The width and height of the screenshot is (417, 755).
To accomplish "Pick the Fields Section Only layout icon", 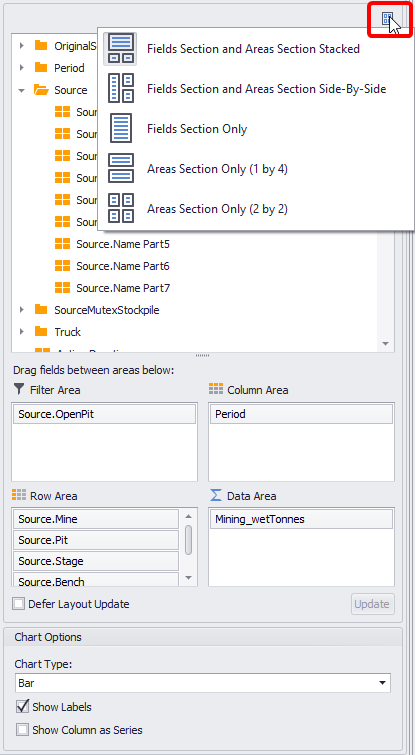I will [120, 128].
